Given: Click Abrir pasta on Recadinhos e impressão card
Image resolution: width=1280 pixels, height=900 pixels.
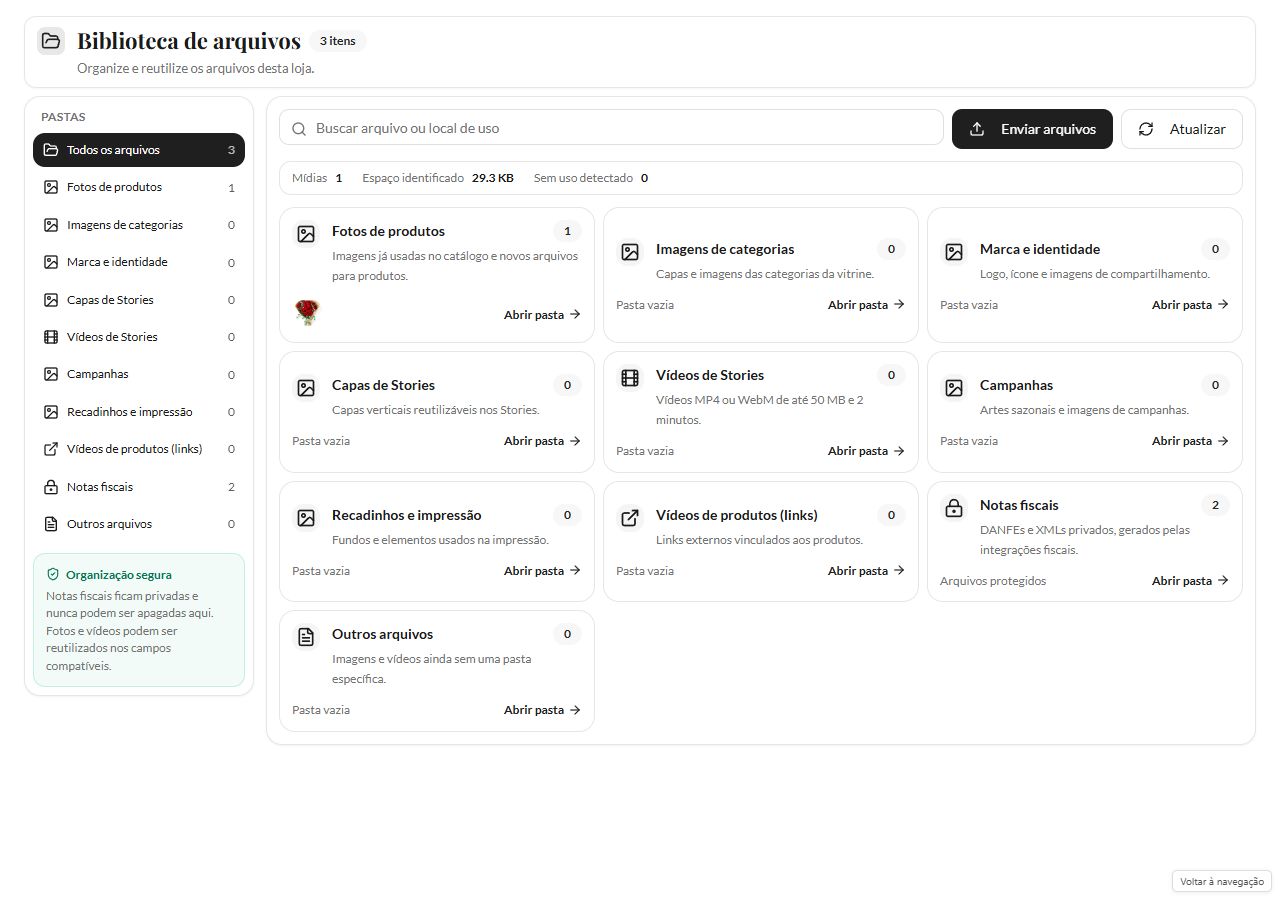Looking at the screenshot, I should click(x=542, y=571).
